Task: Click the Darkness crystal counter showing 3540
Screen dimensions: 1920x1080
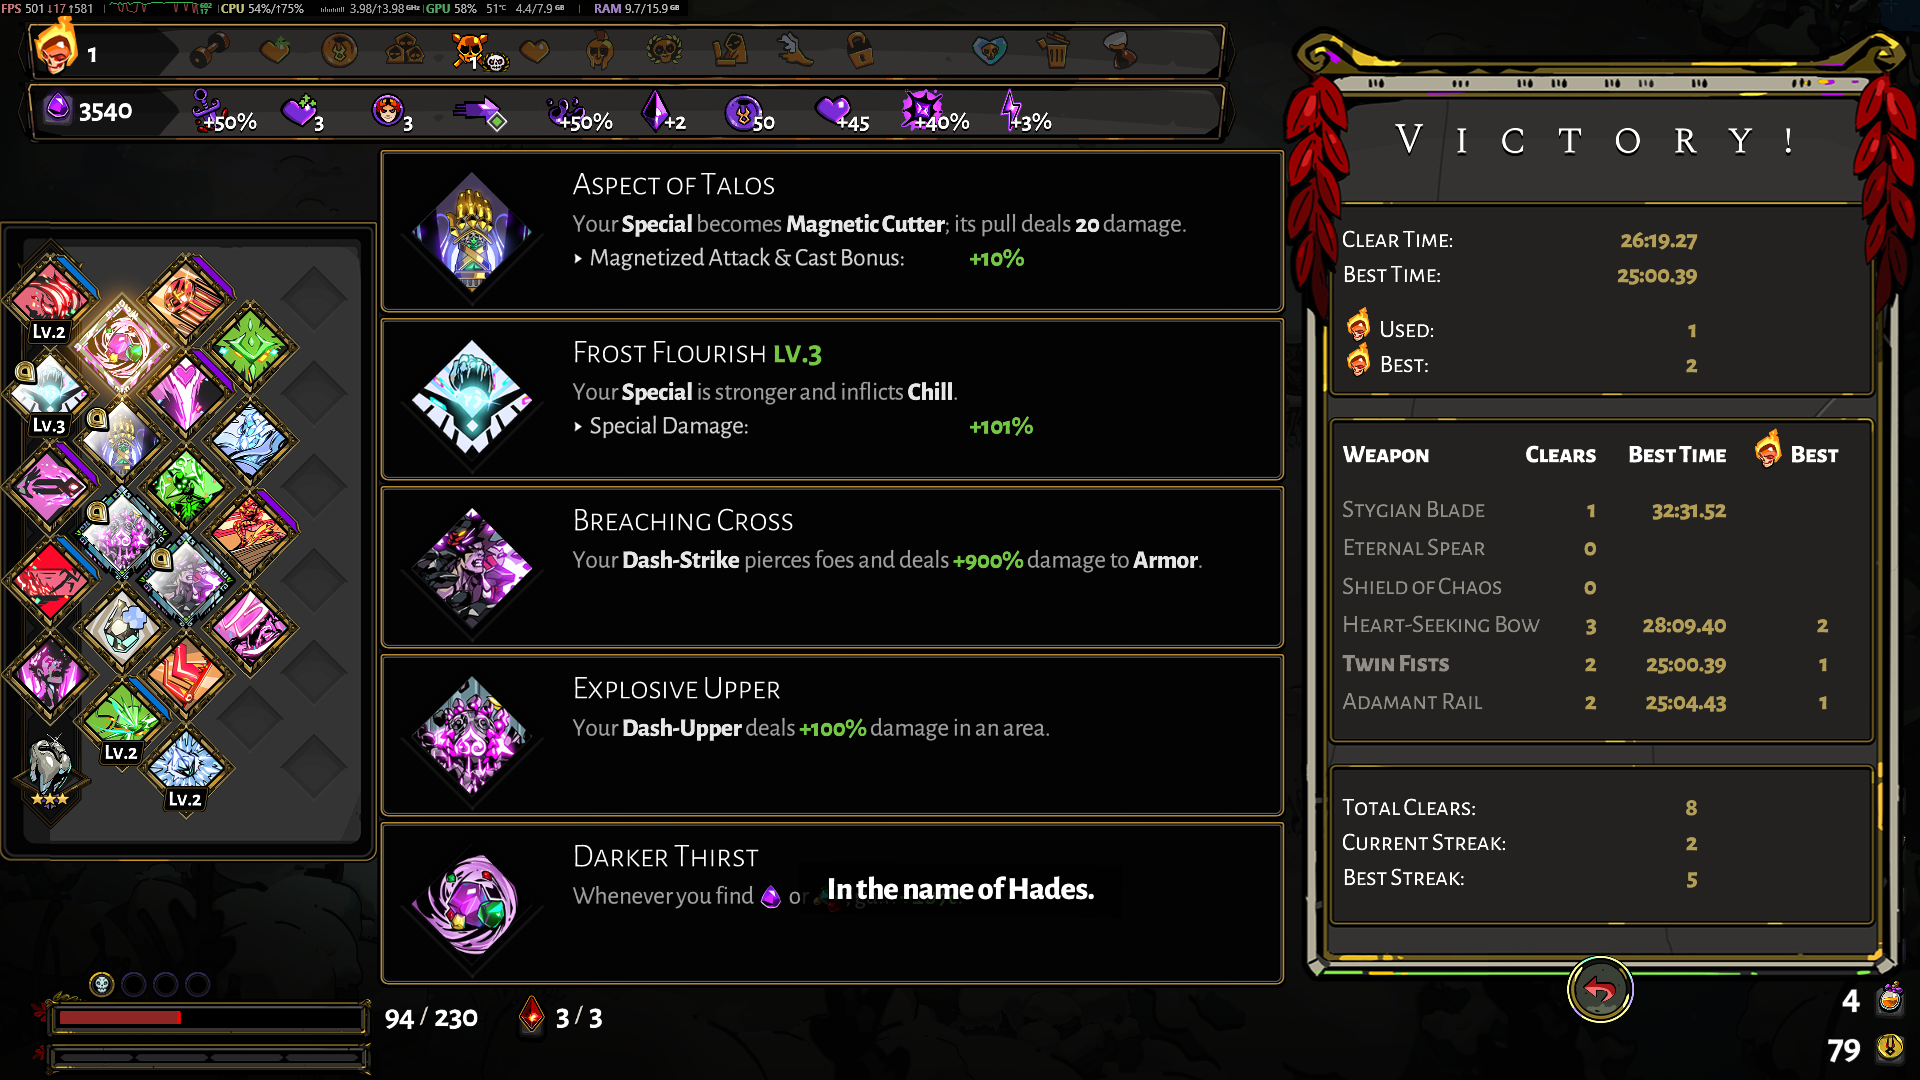Action: [90, 111]
